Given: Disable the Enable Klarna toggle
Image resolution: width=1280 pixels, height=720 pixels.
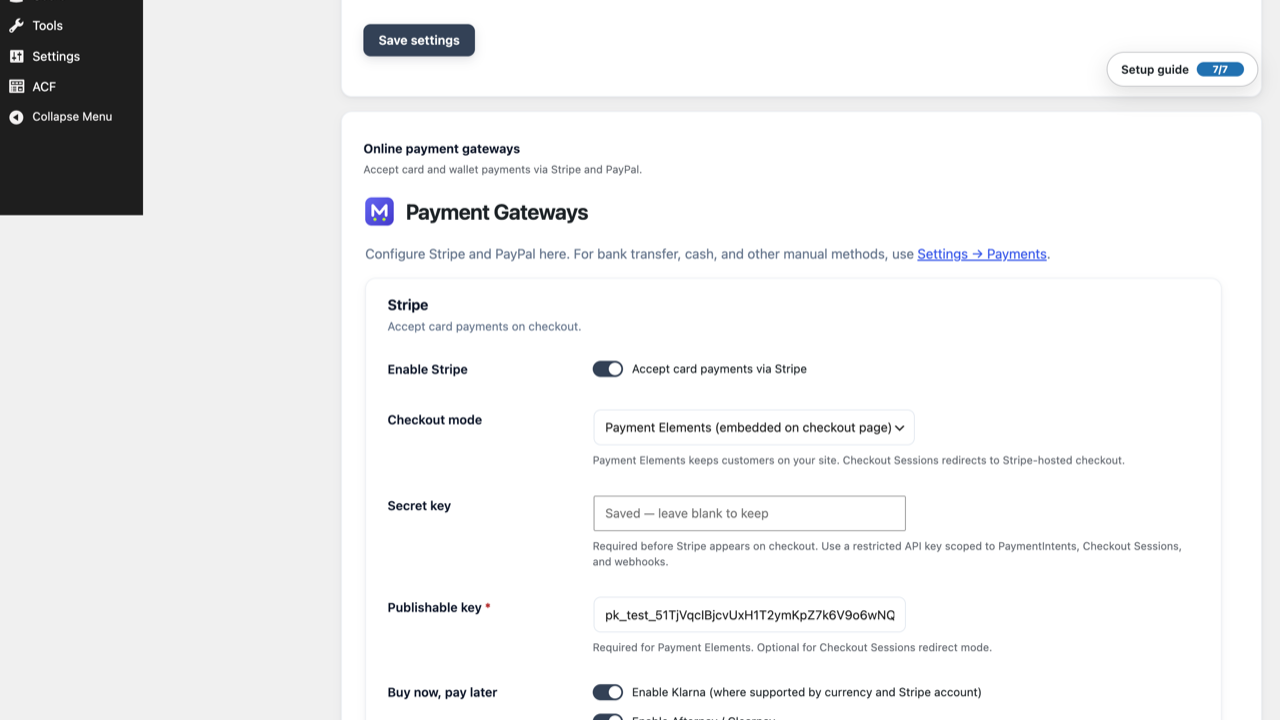Looking at the screenshot, I should click(x=608, y=692).
